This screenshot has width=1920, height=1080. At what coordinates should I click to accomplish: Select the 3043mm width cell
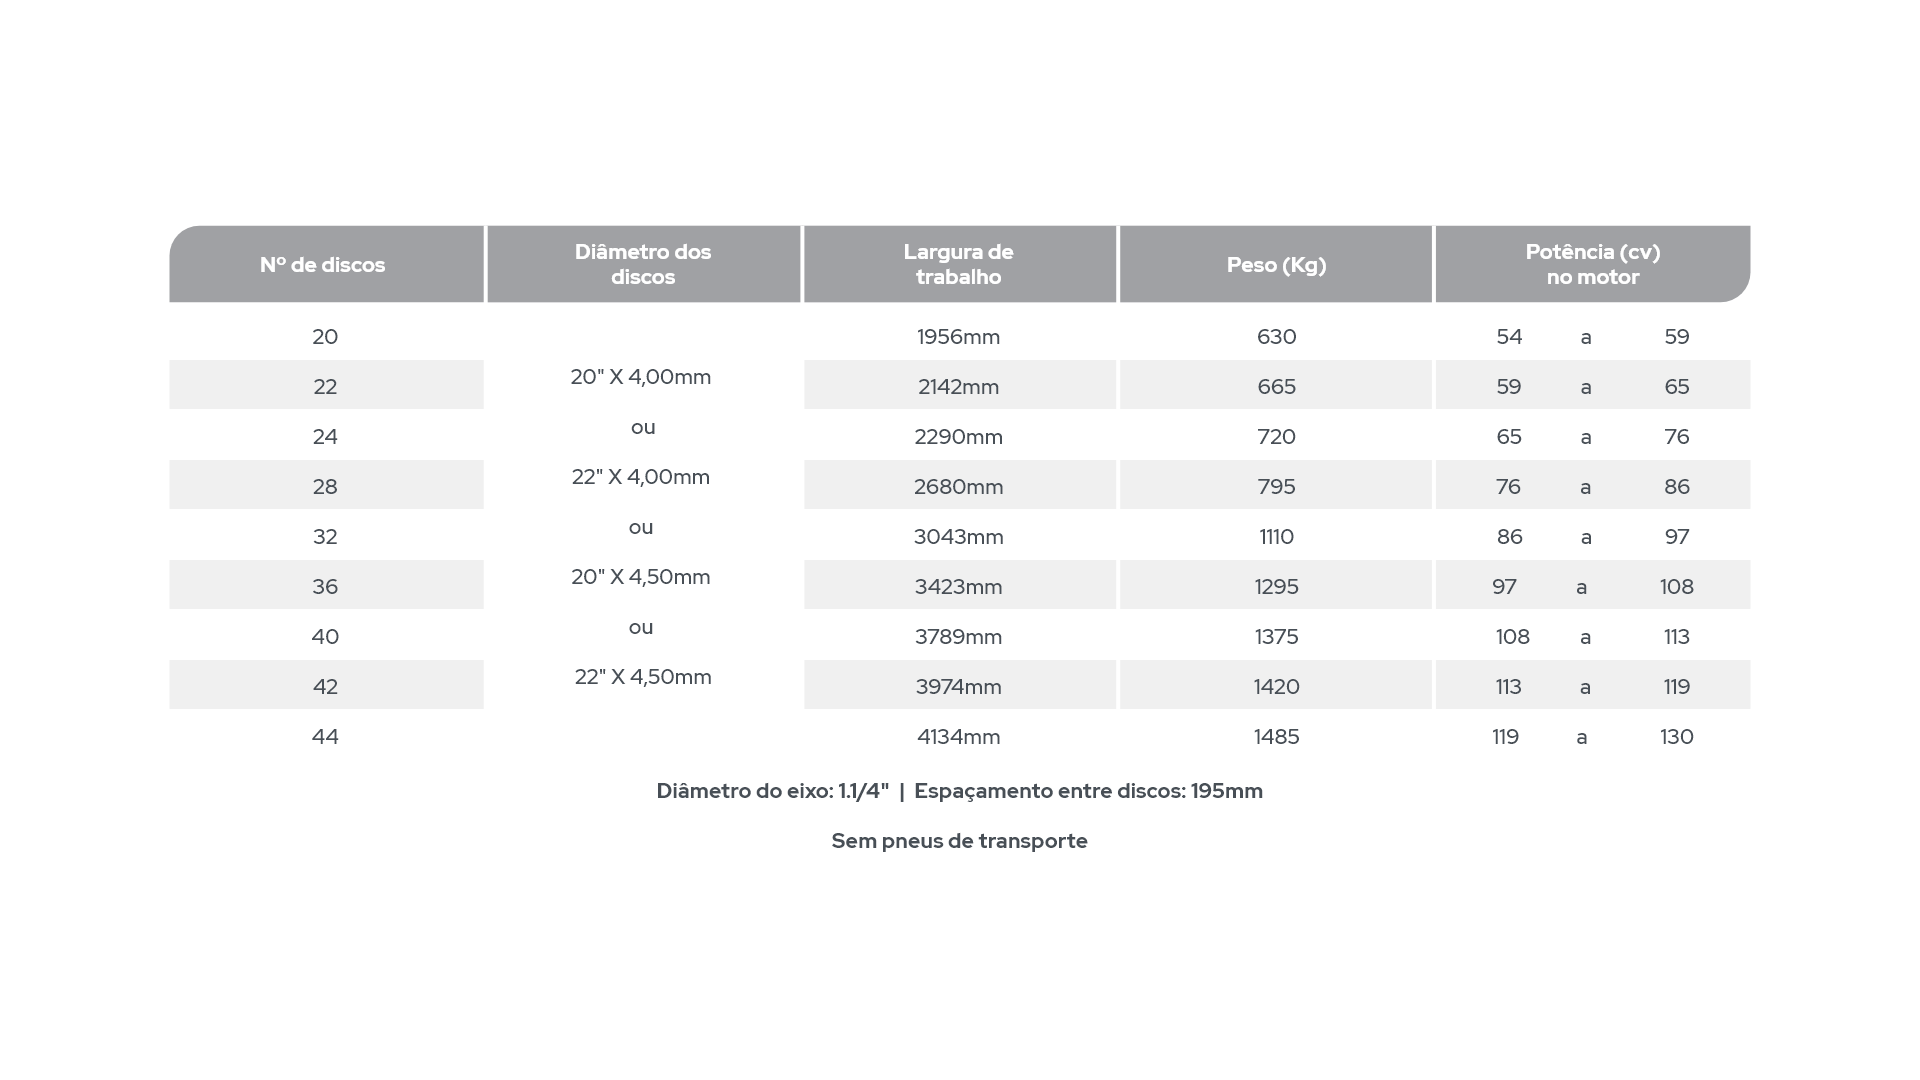click(959, 537)
